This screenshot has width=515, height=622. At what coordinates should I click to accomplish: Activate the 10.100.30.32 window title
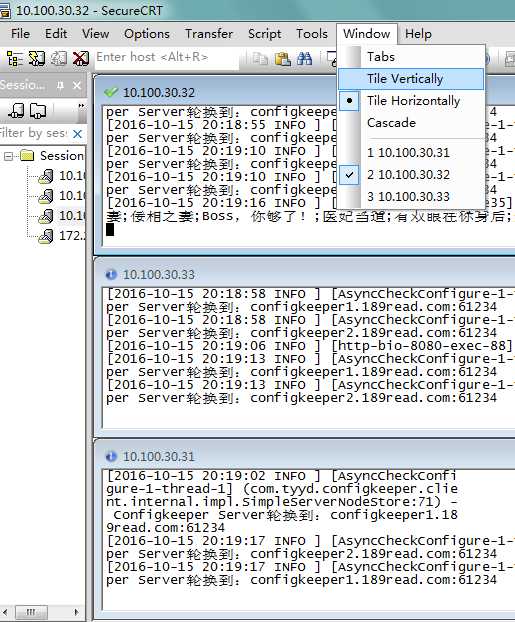point(159,93)
